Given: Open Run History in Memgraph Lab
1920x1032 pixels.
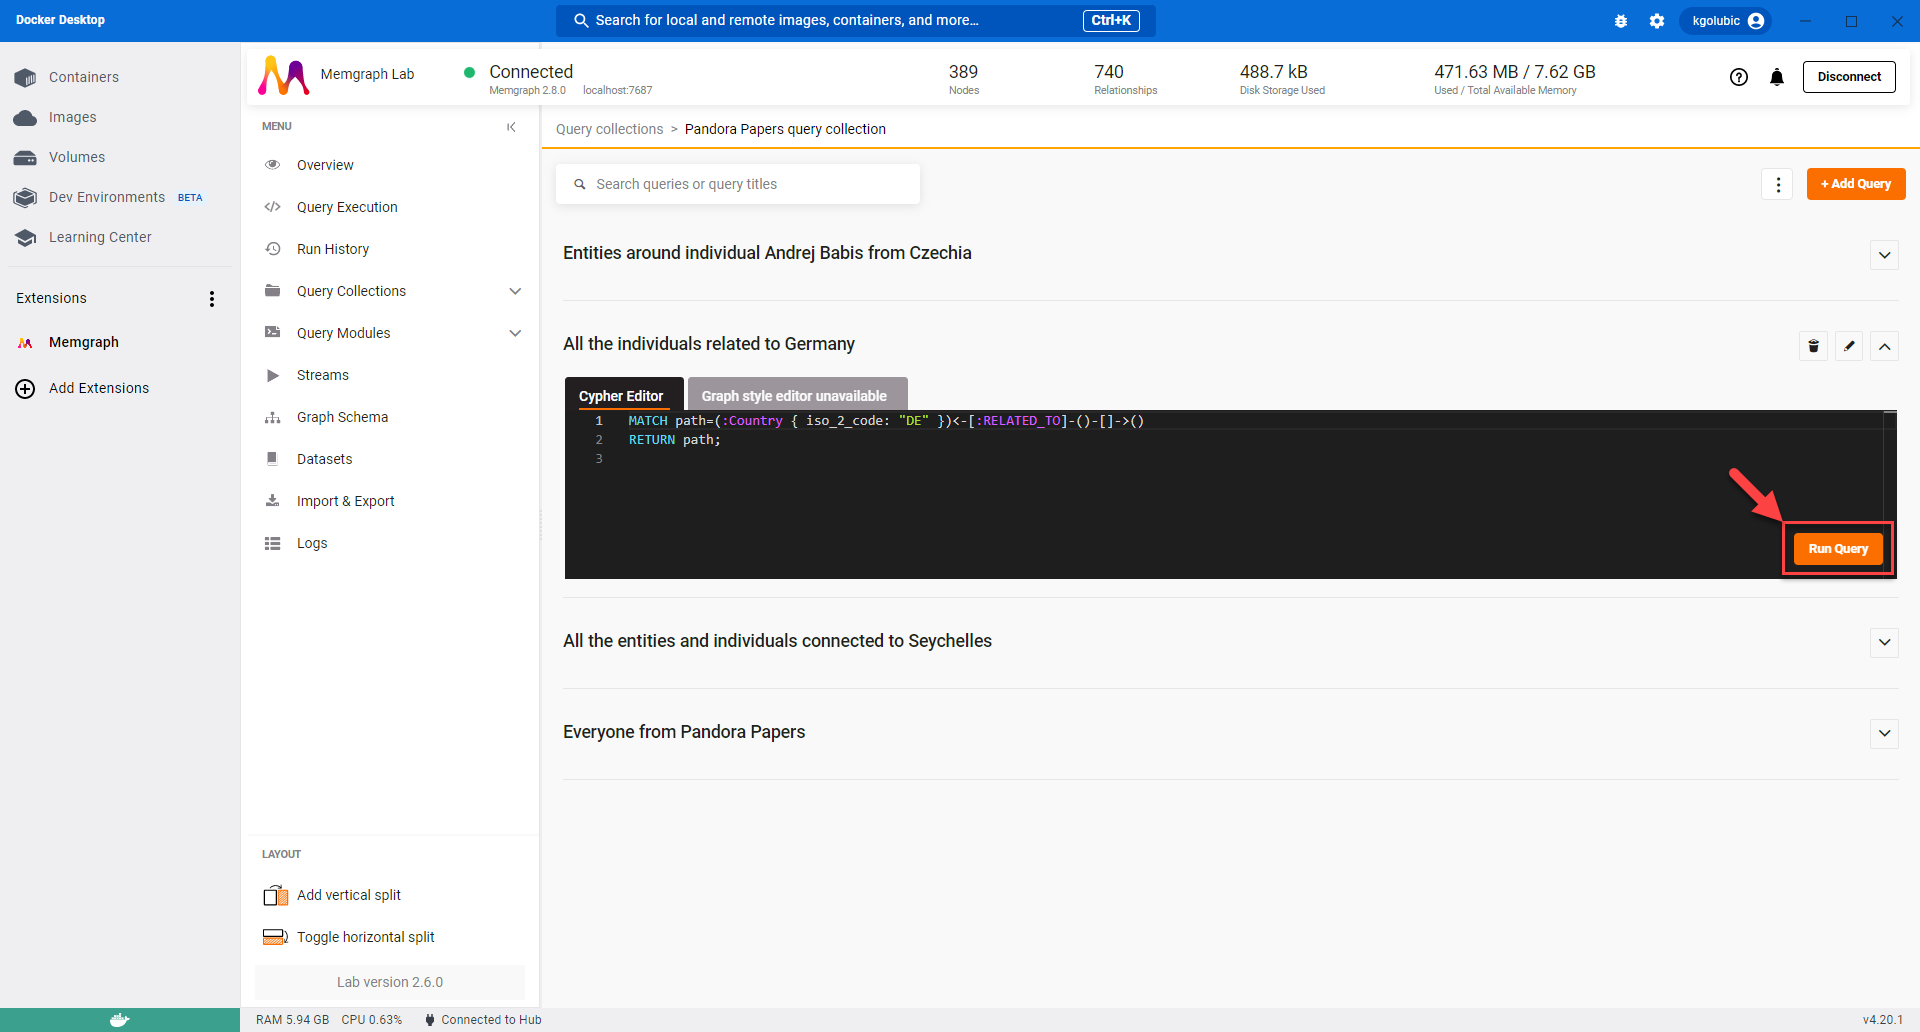Looking at the screenshot, I should (331, 249).
